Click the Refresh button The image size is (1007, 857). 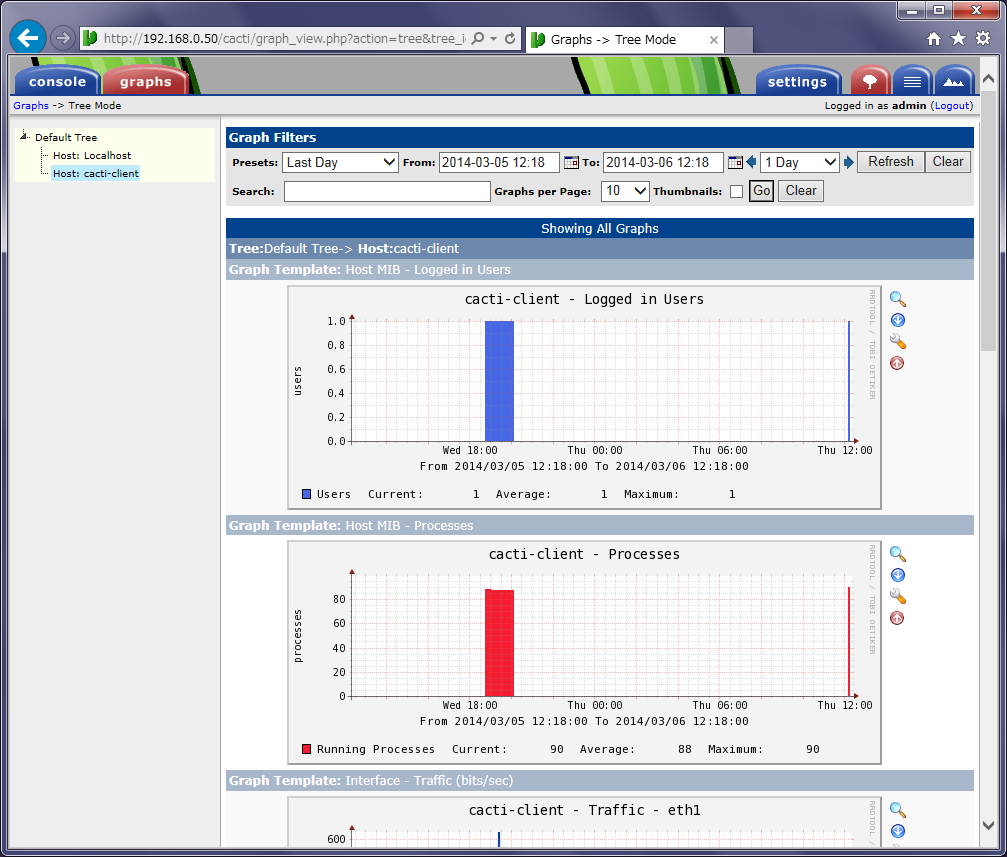click(x=891, y=162)
